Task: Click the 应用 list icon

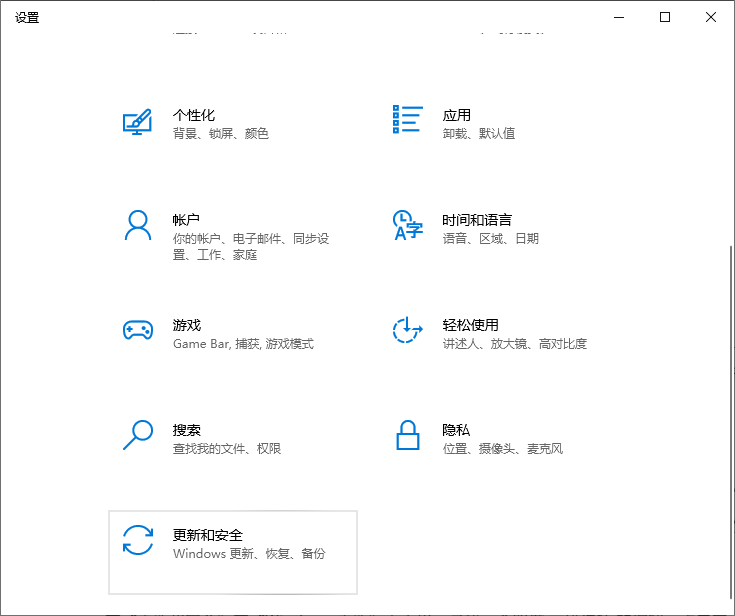Action: pyautogui.click(x=407, y=119)
